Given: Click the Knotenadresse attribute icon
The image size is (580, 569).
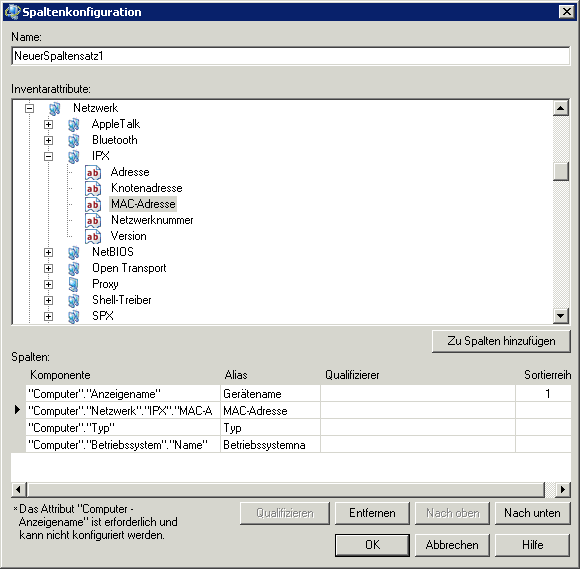Looking at the screenshot, I should pyautogui.click(x=93, y=188).
